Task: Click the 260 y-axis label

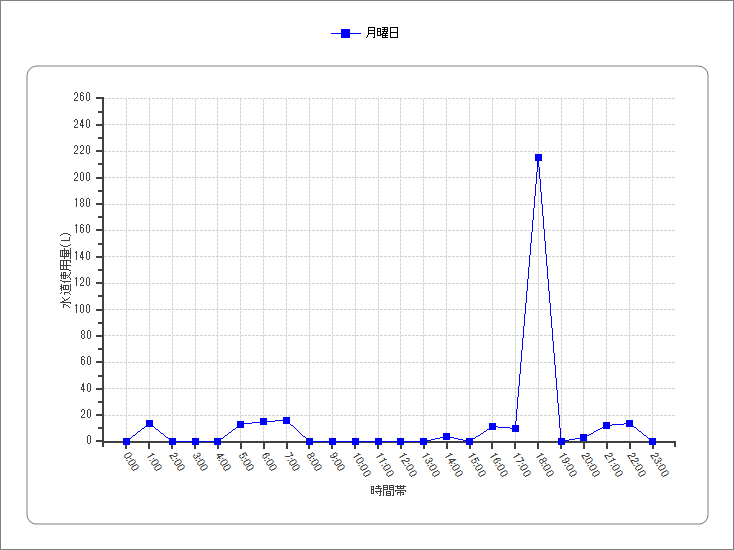Action: coord(82,97)
